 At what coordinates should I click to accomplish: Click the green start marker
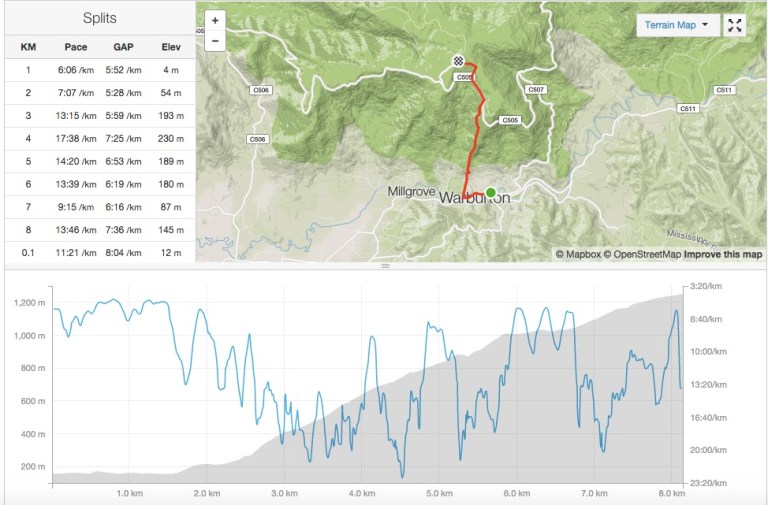coord(490,192)
